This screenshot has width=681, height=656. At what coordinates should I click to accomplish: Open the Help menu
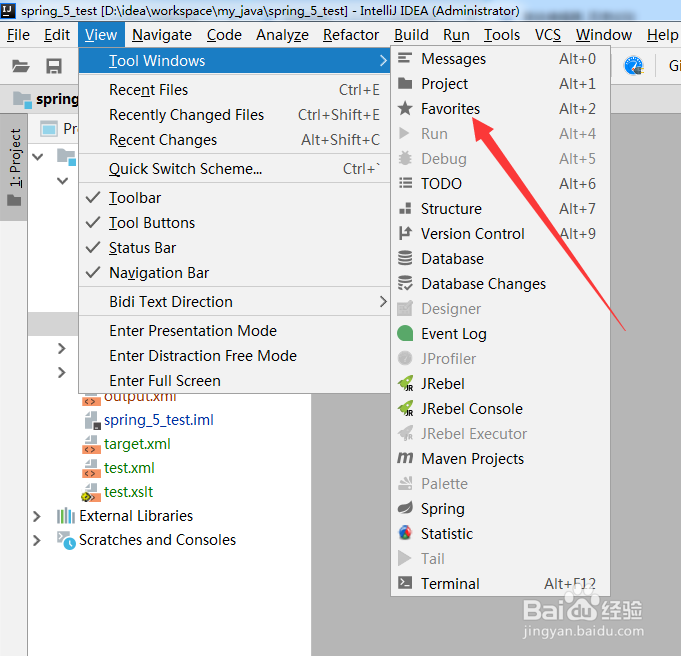(x=662, y=35)
